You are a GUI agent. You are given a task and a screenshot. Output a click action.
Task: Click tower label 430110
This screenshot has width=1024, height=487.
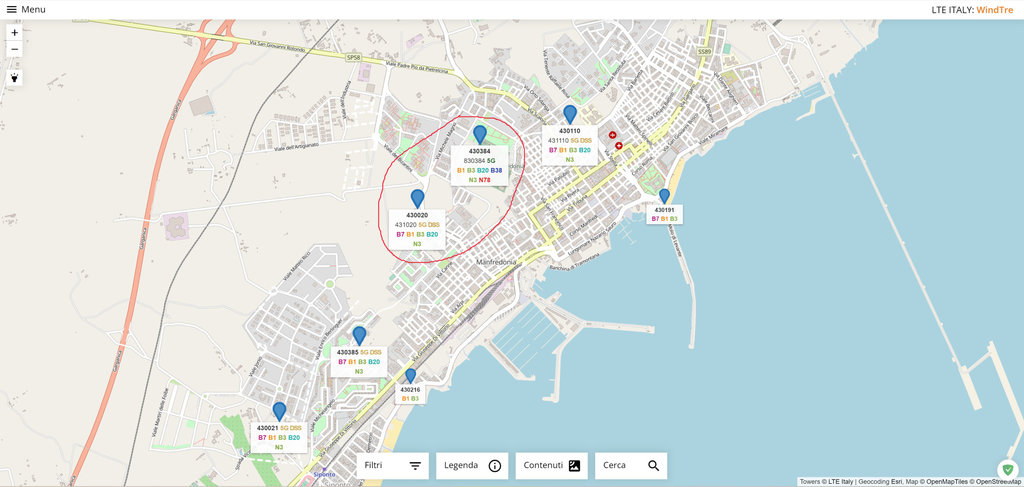[x=569, y=131]
